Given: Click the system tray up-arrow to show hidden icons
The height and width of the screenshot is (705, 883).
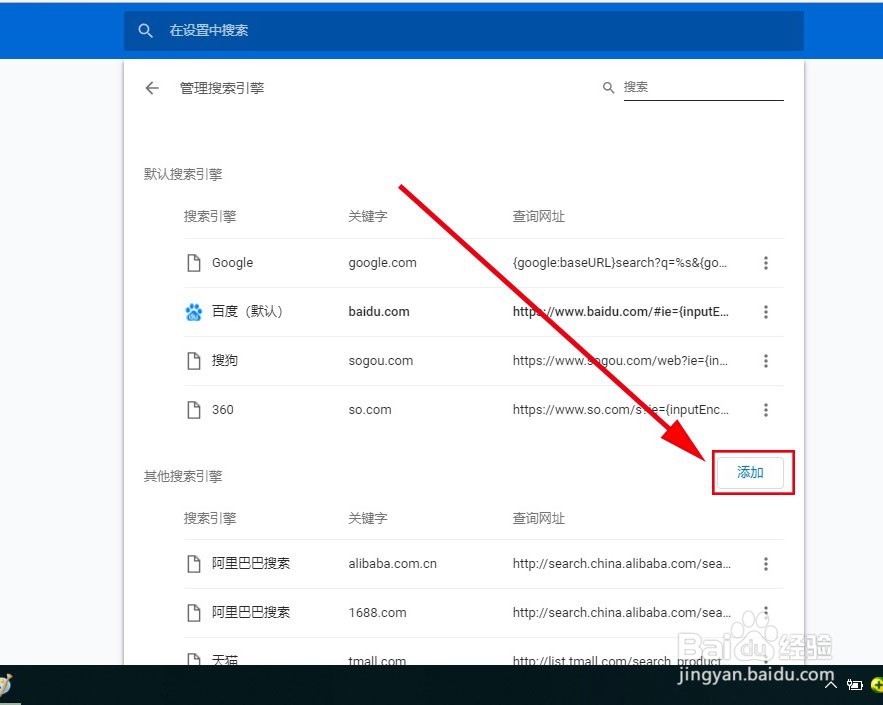Looking at the screenshot, I should pos(831,685).
